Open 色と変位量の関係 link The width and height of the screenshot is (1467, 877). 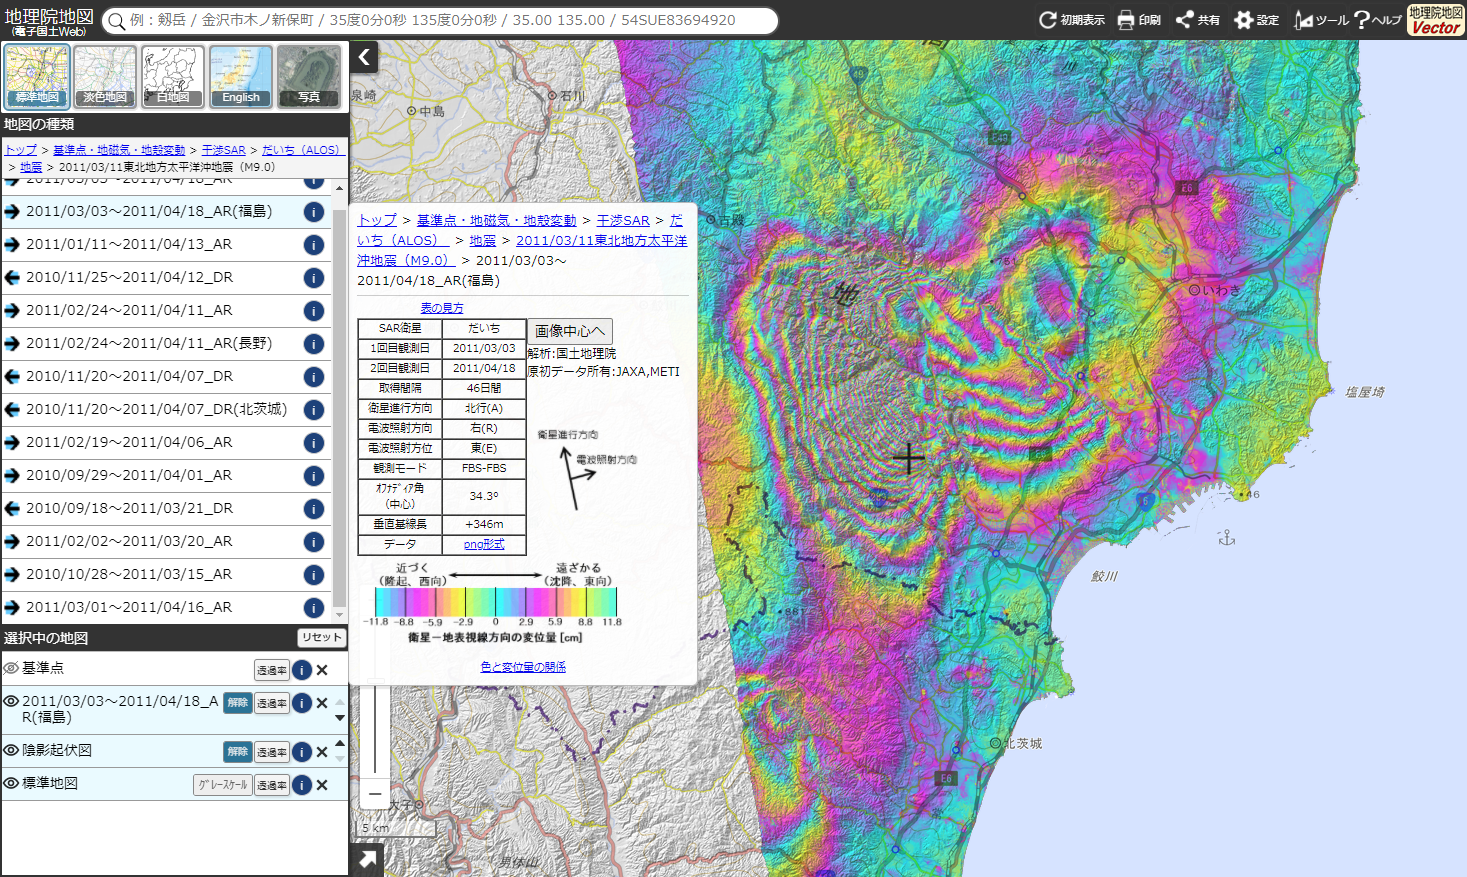click(523, 667)
